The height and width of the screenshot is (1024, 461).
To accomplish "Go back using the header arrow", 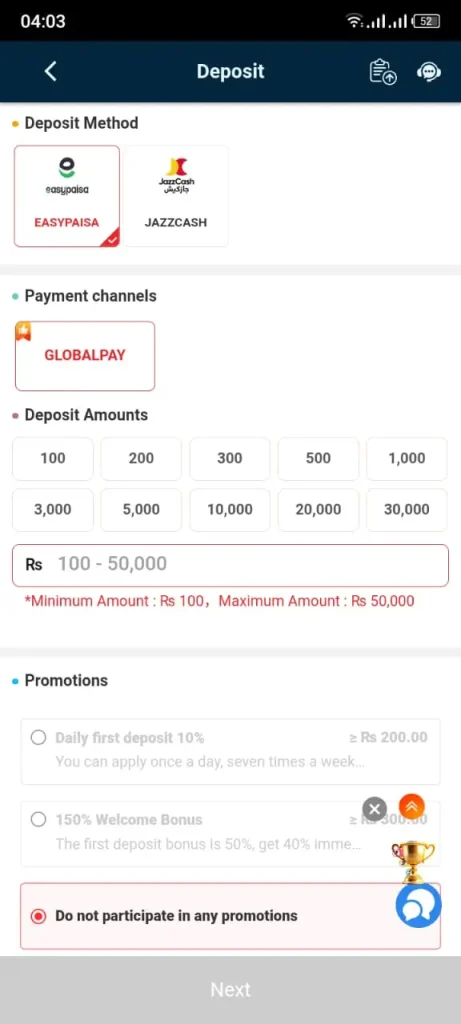I will [50, 71].
